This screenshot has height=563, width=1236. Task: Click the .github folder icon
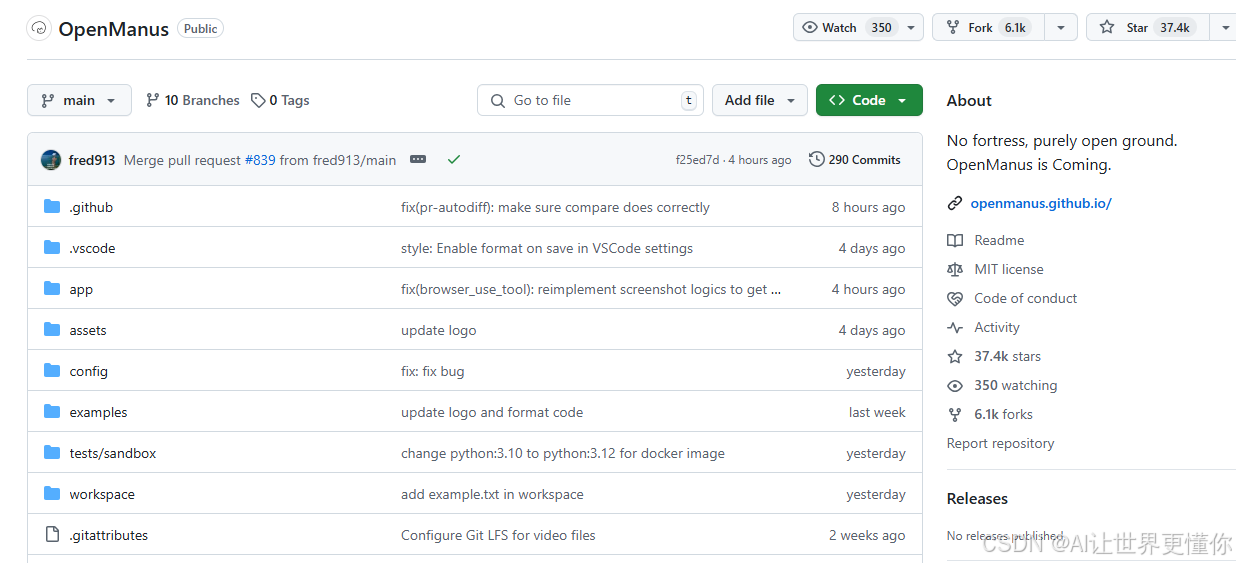pyautogui.click(x=52, y=207)
